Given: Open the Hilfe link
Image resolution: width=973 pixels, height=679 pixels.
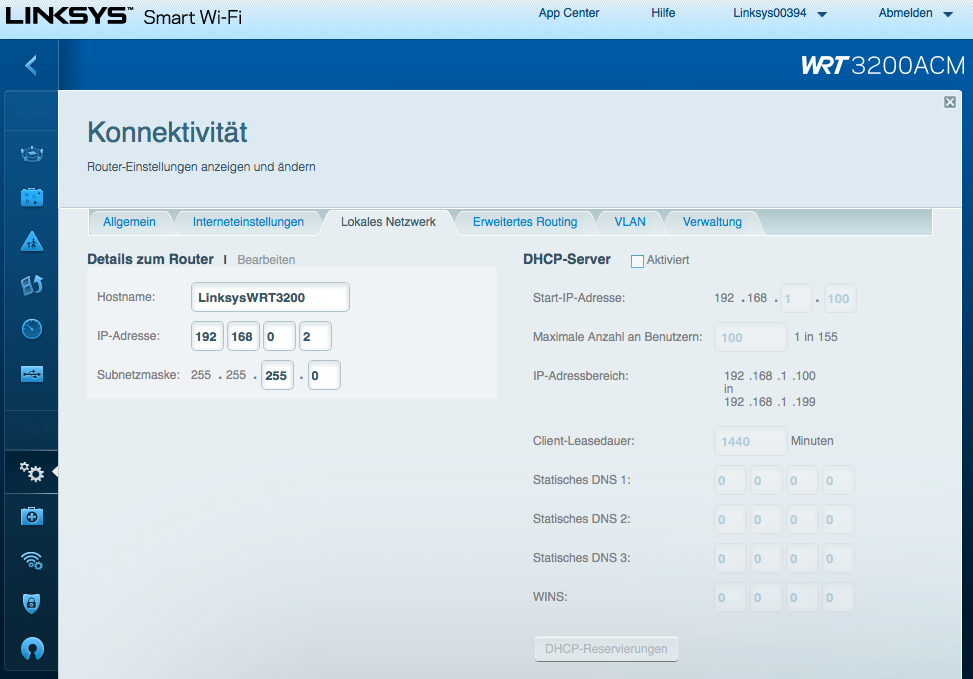Looking at the screenshot, I should (x=663, y=13).
